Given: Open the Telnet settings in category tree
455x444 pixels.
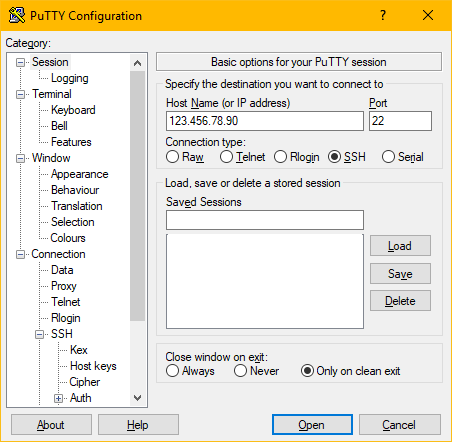Looking at the screenshot, I should tap(66, 302).
